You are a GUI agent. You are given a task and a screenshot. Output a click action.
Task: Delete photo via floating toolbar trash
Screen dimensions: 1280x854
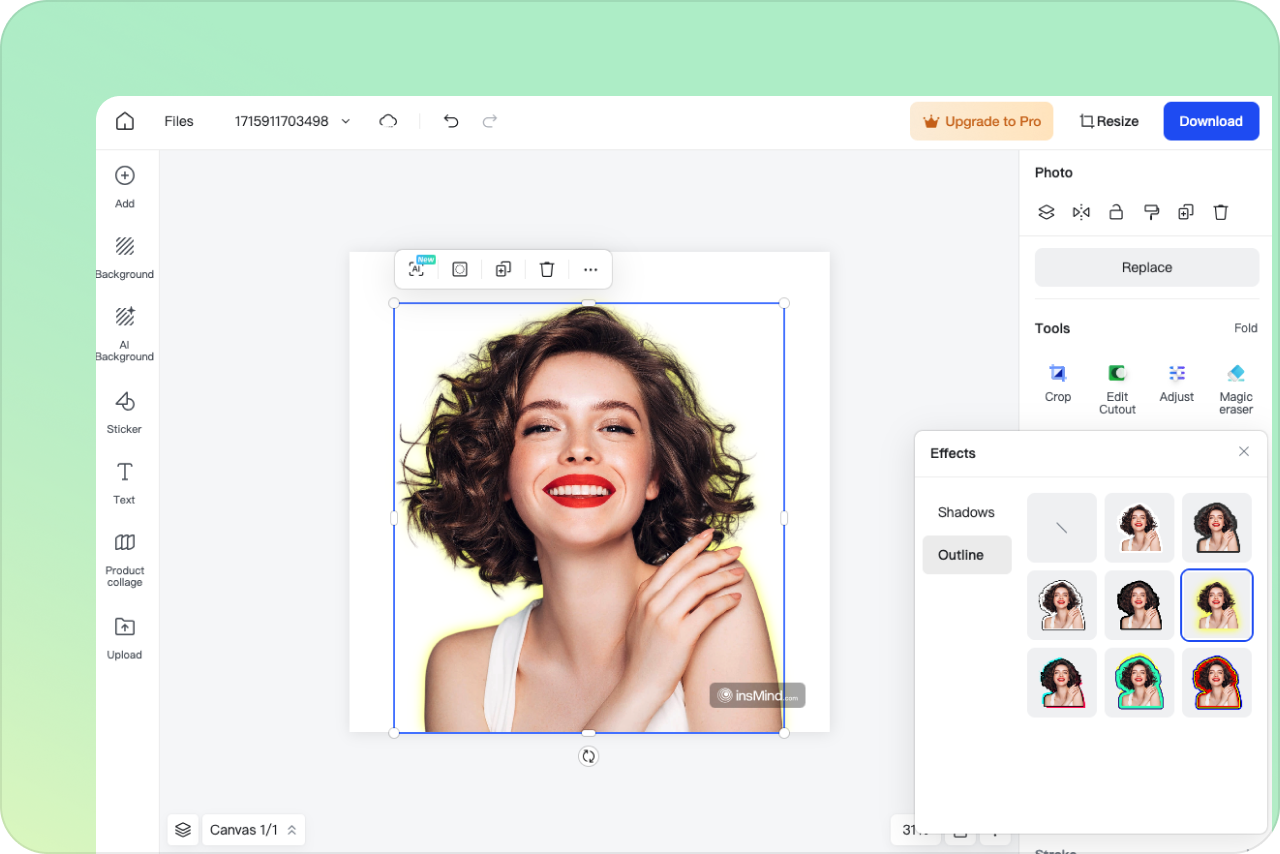click(547, 269)
